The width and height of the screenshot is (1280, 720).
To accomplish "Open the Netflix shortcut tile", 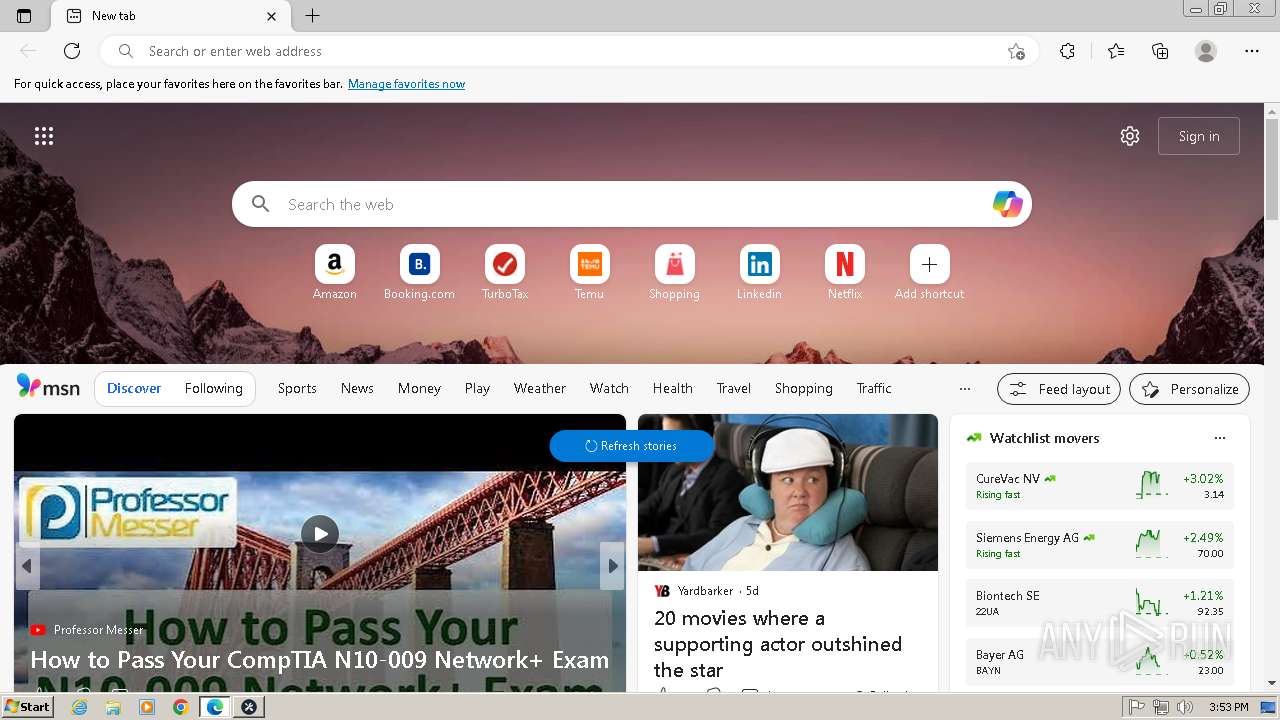I will click(844, 273).
